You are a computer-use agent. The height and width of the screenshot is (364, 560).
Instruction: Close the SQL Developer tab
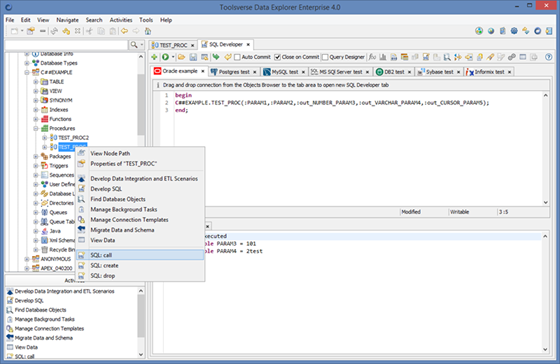coord(248,45)
